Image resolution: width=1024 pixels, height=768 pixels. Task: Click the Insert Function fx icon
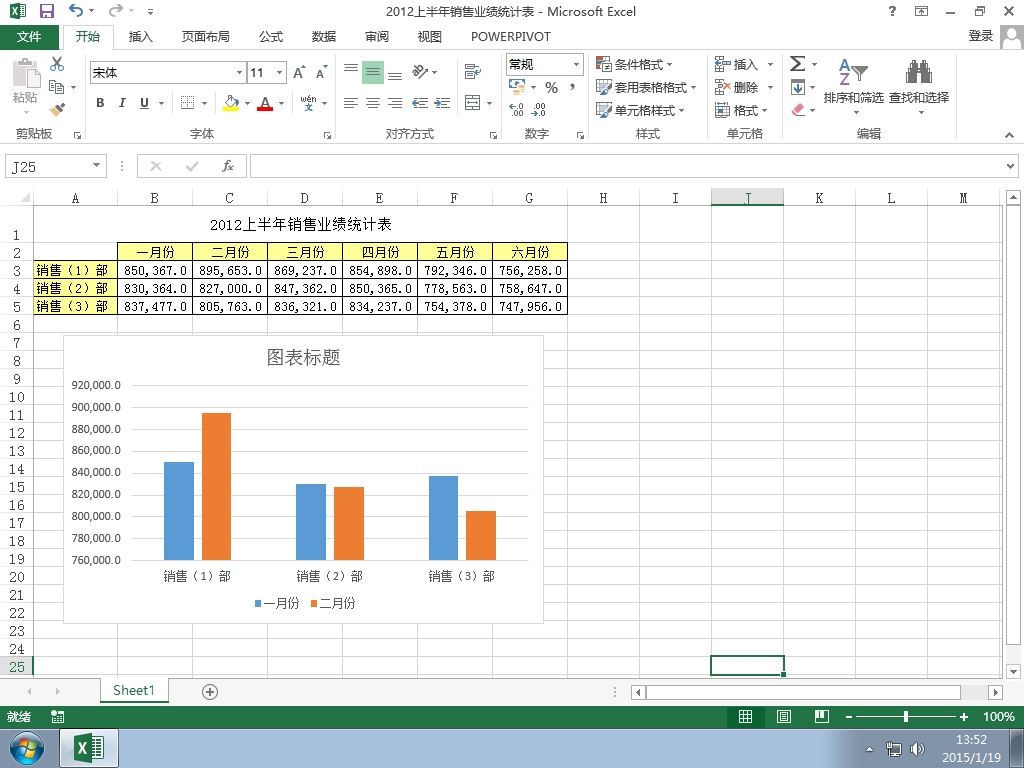[x=227, y=166]
